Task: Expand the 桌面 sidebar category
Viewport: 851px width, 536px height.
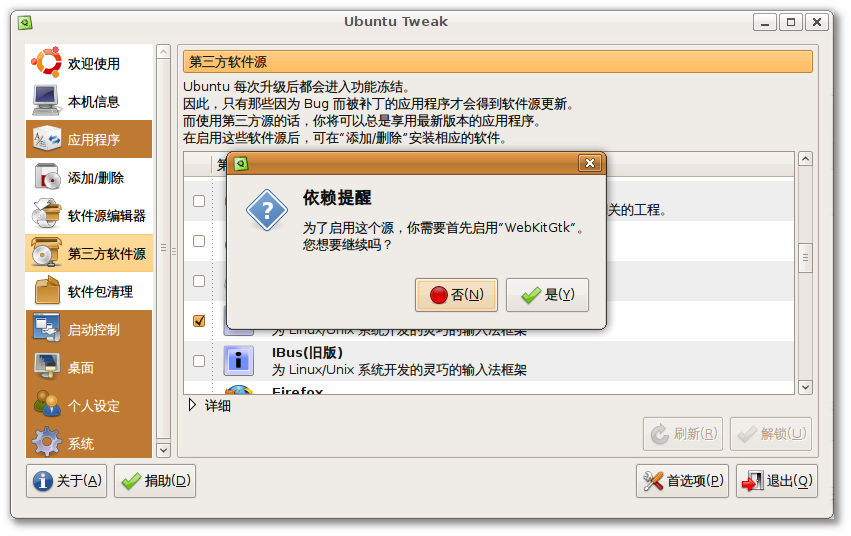Action: (x=89, y=367)
